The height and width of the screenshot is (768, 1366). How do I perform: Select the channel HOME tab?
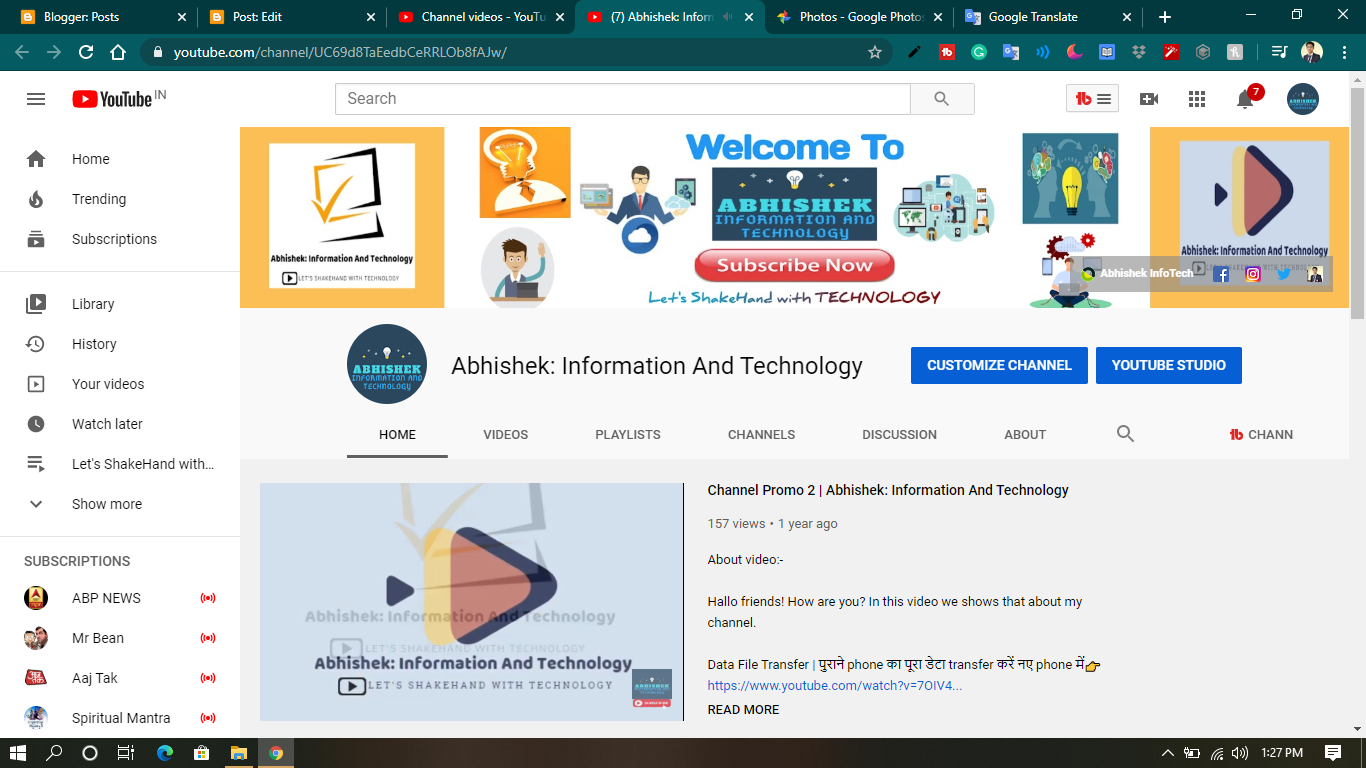click(x=397, y=435)
